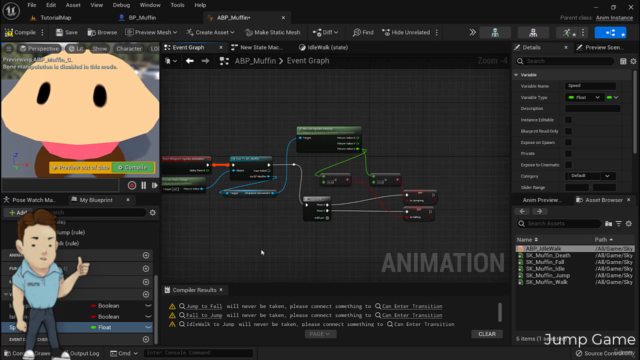640x360 pixels.
Task: Open the Asset menu
Action: (73, 5)
